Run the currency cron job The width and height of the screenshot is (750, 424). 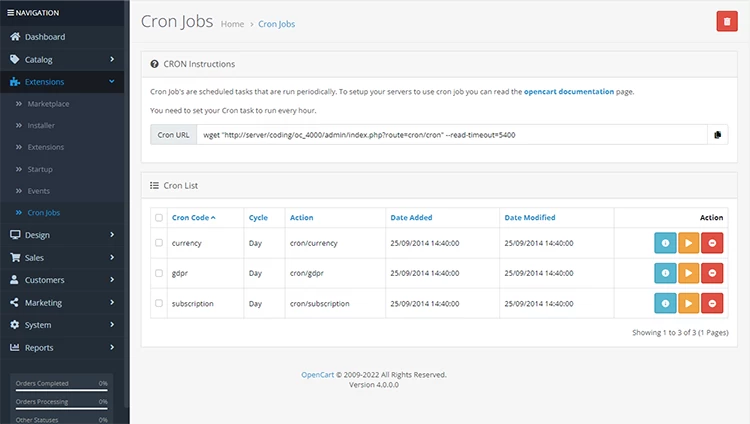click(688, 243)
